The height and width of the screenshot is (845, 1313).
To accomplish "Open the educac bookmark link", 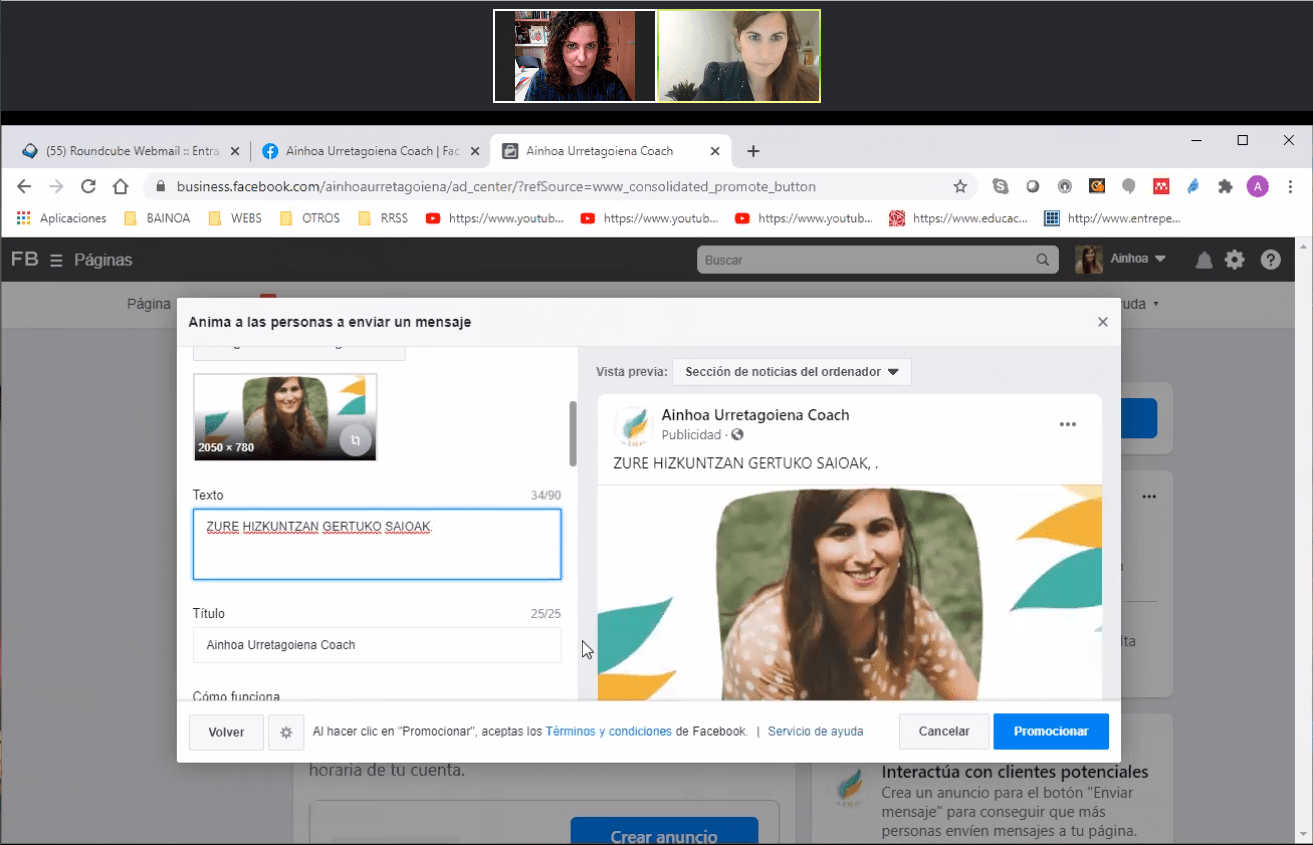I will (959, 218).
